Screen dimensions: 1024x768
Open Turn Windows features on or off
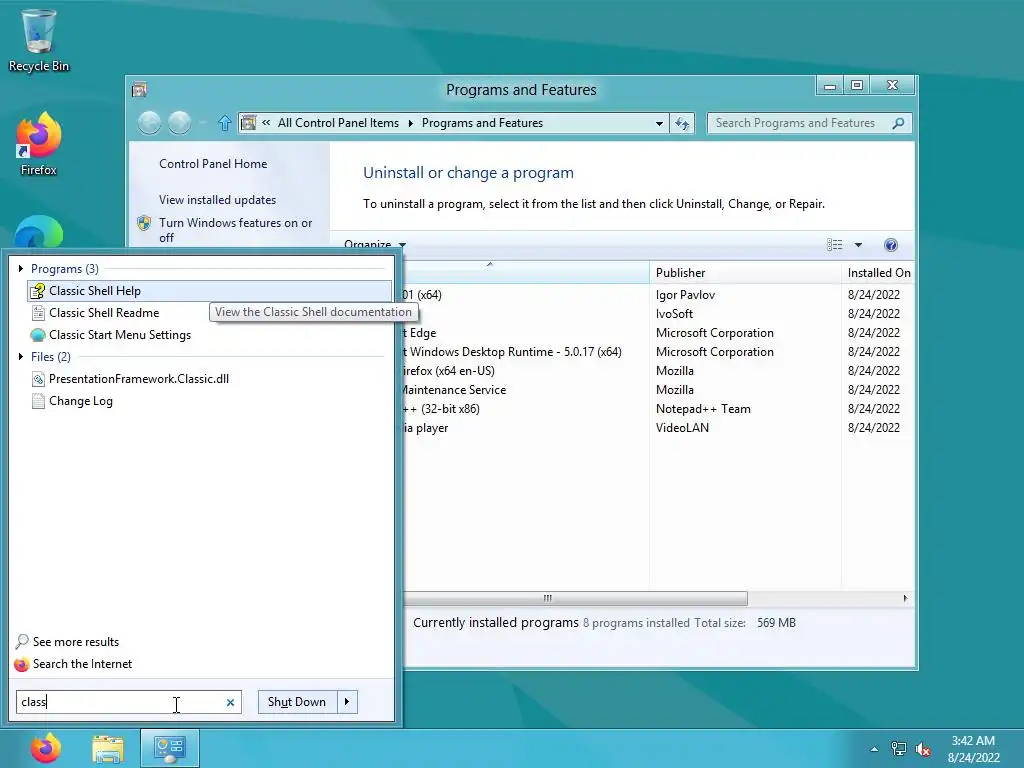236,230
